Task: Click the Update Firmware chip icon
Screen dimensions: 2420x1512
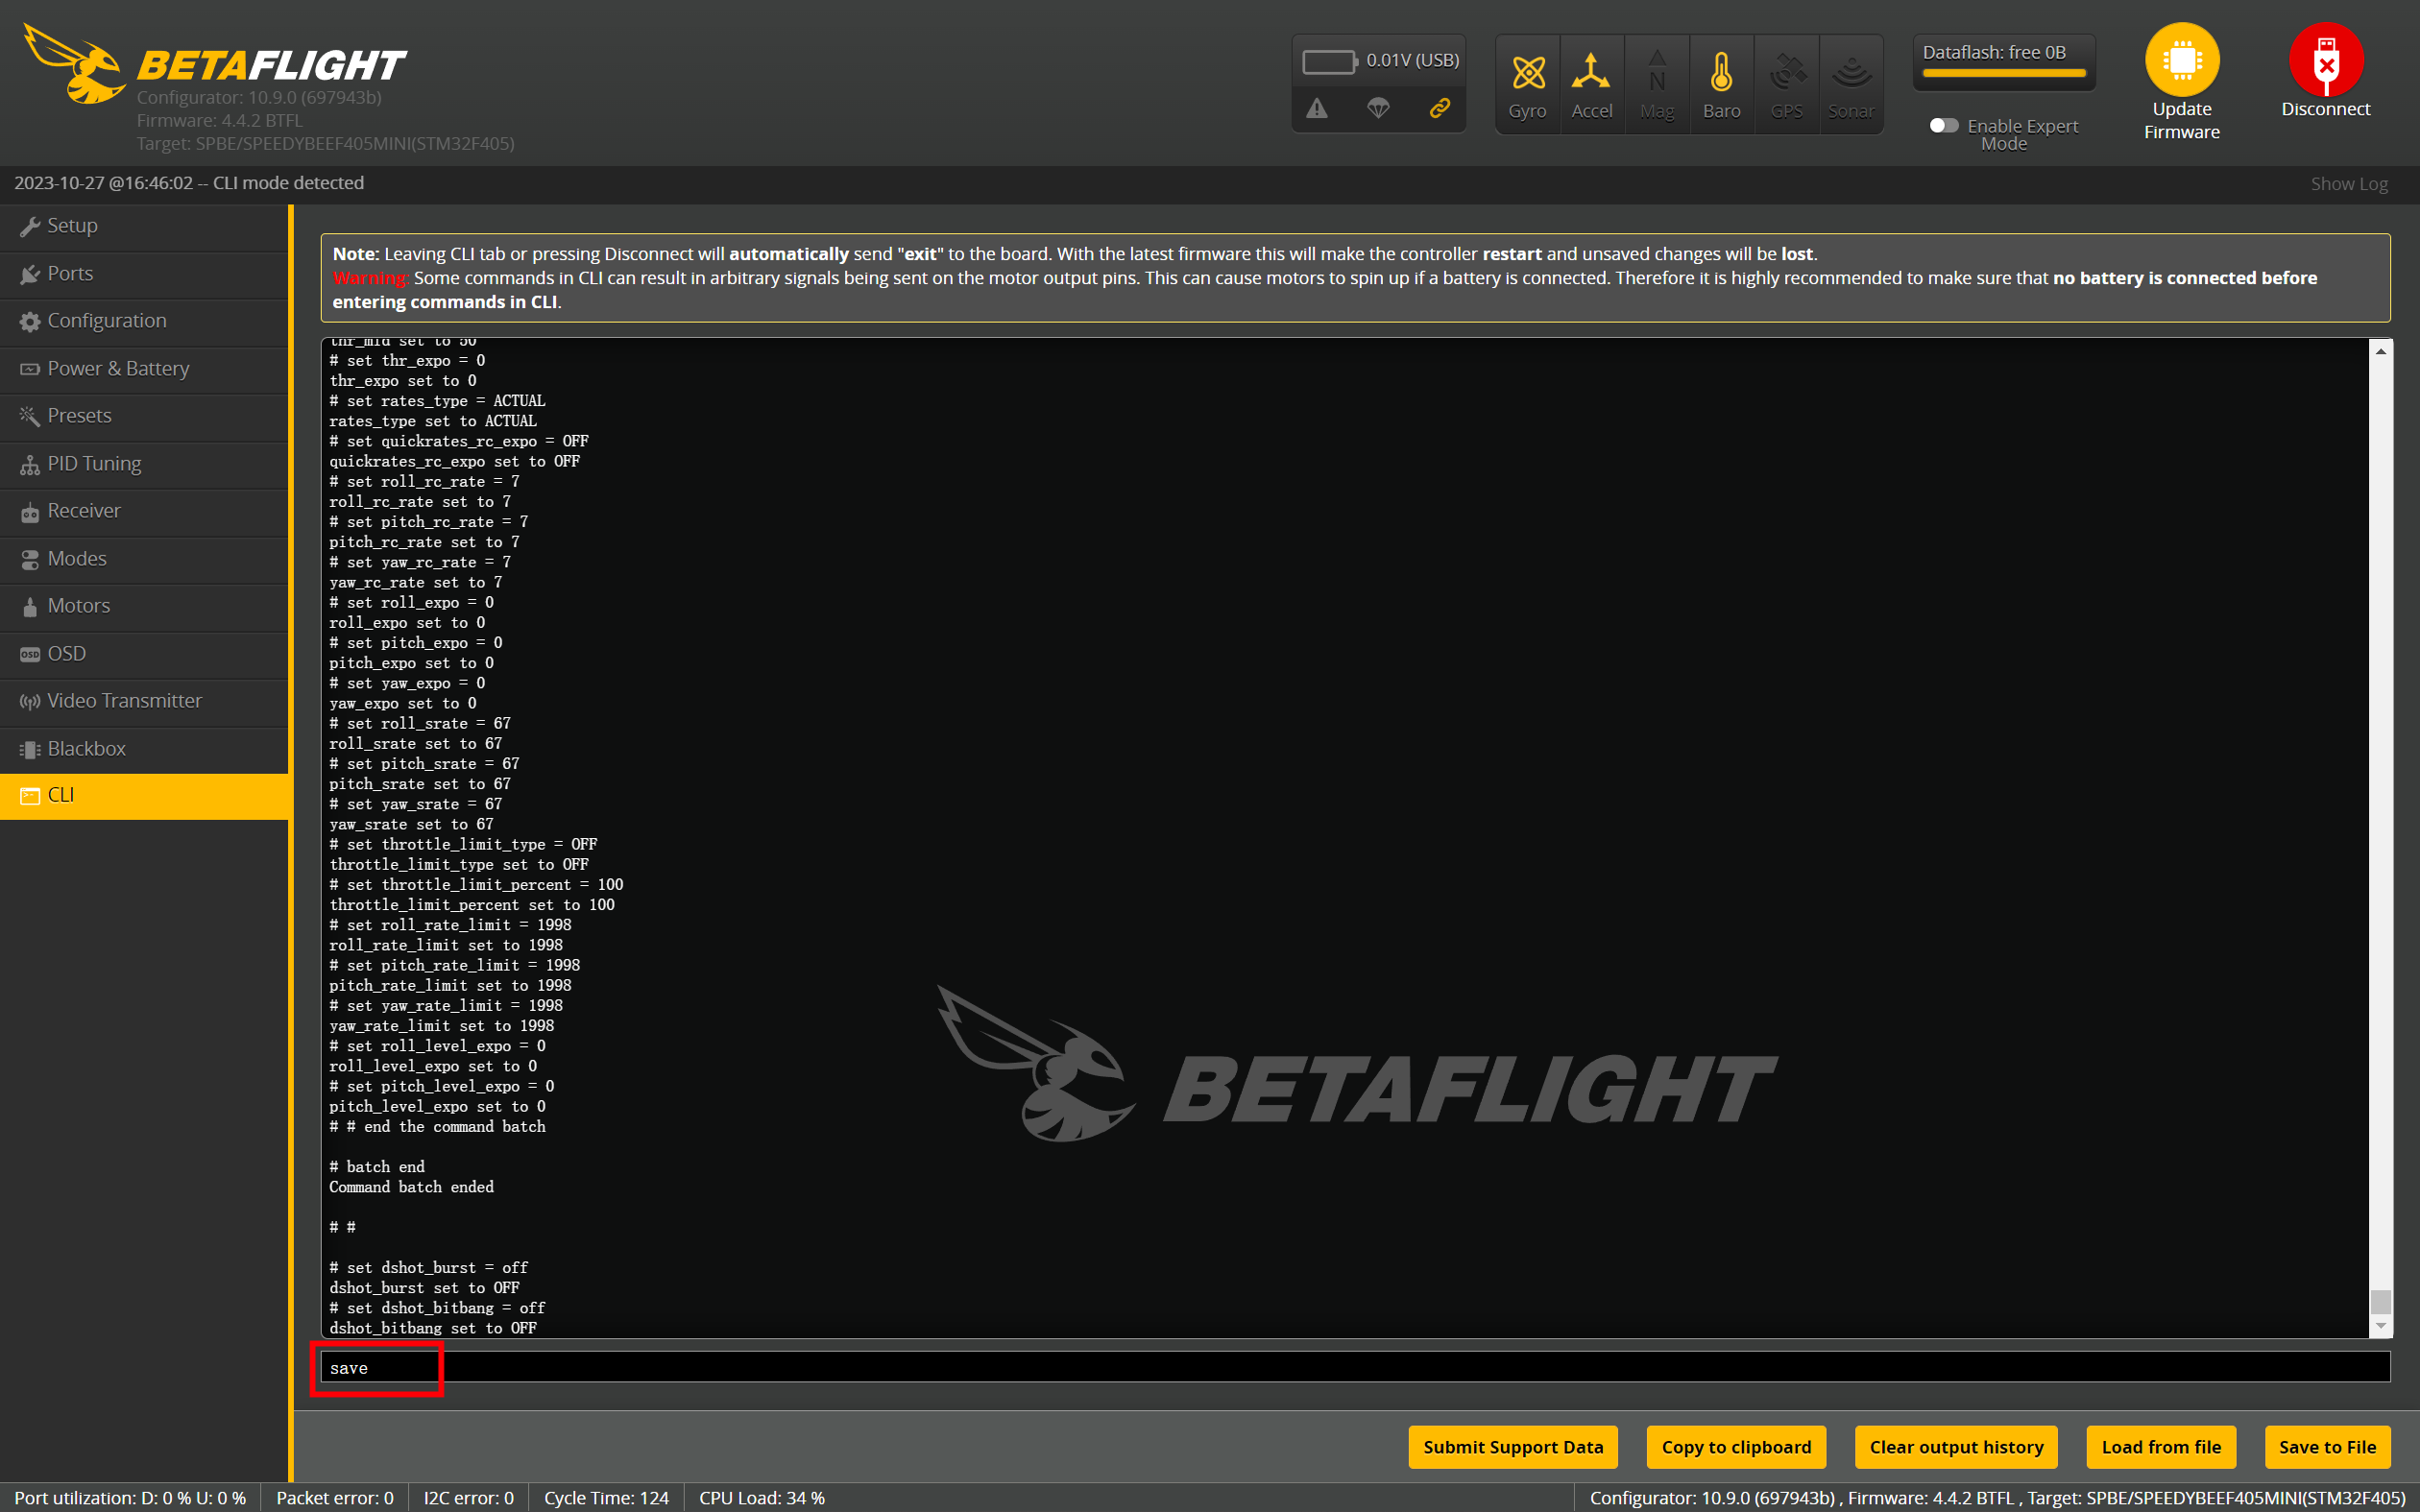Action: click(x=2182, y=60)
